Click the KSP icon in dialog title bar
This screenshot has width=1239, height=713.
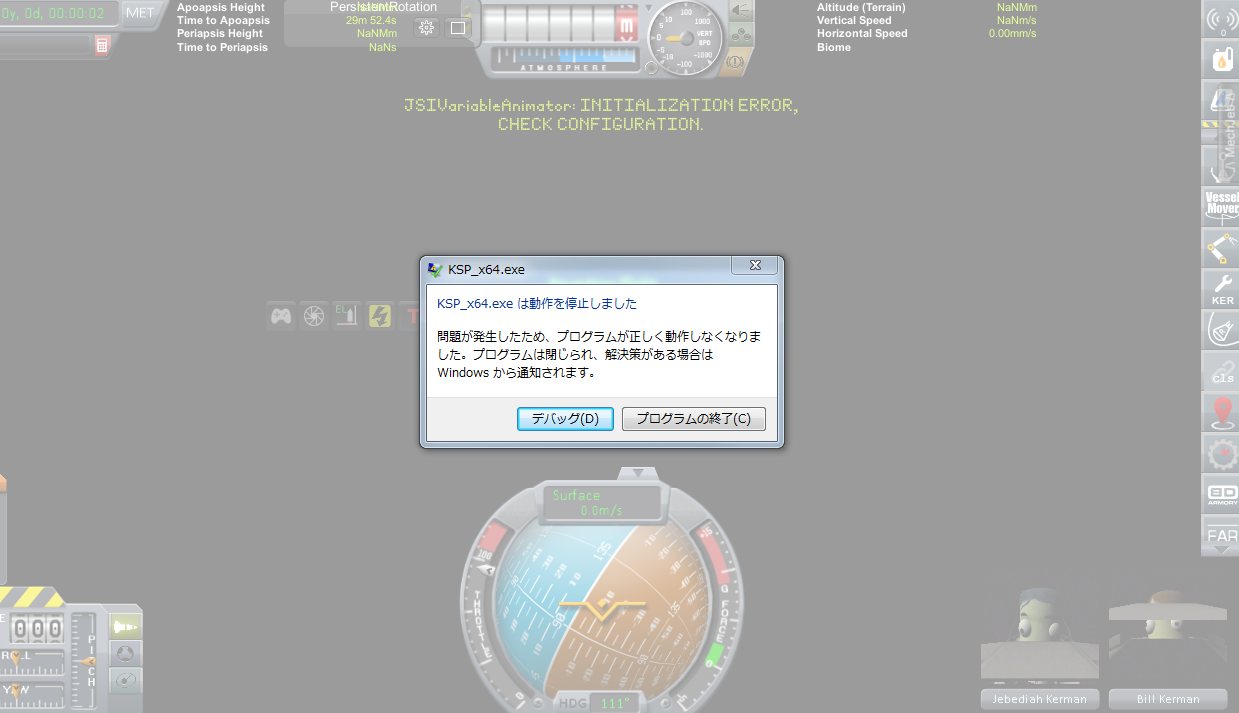(435, 269)
